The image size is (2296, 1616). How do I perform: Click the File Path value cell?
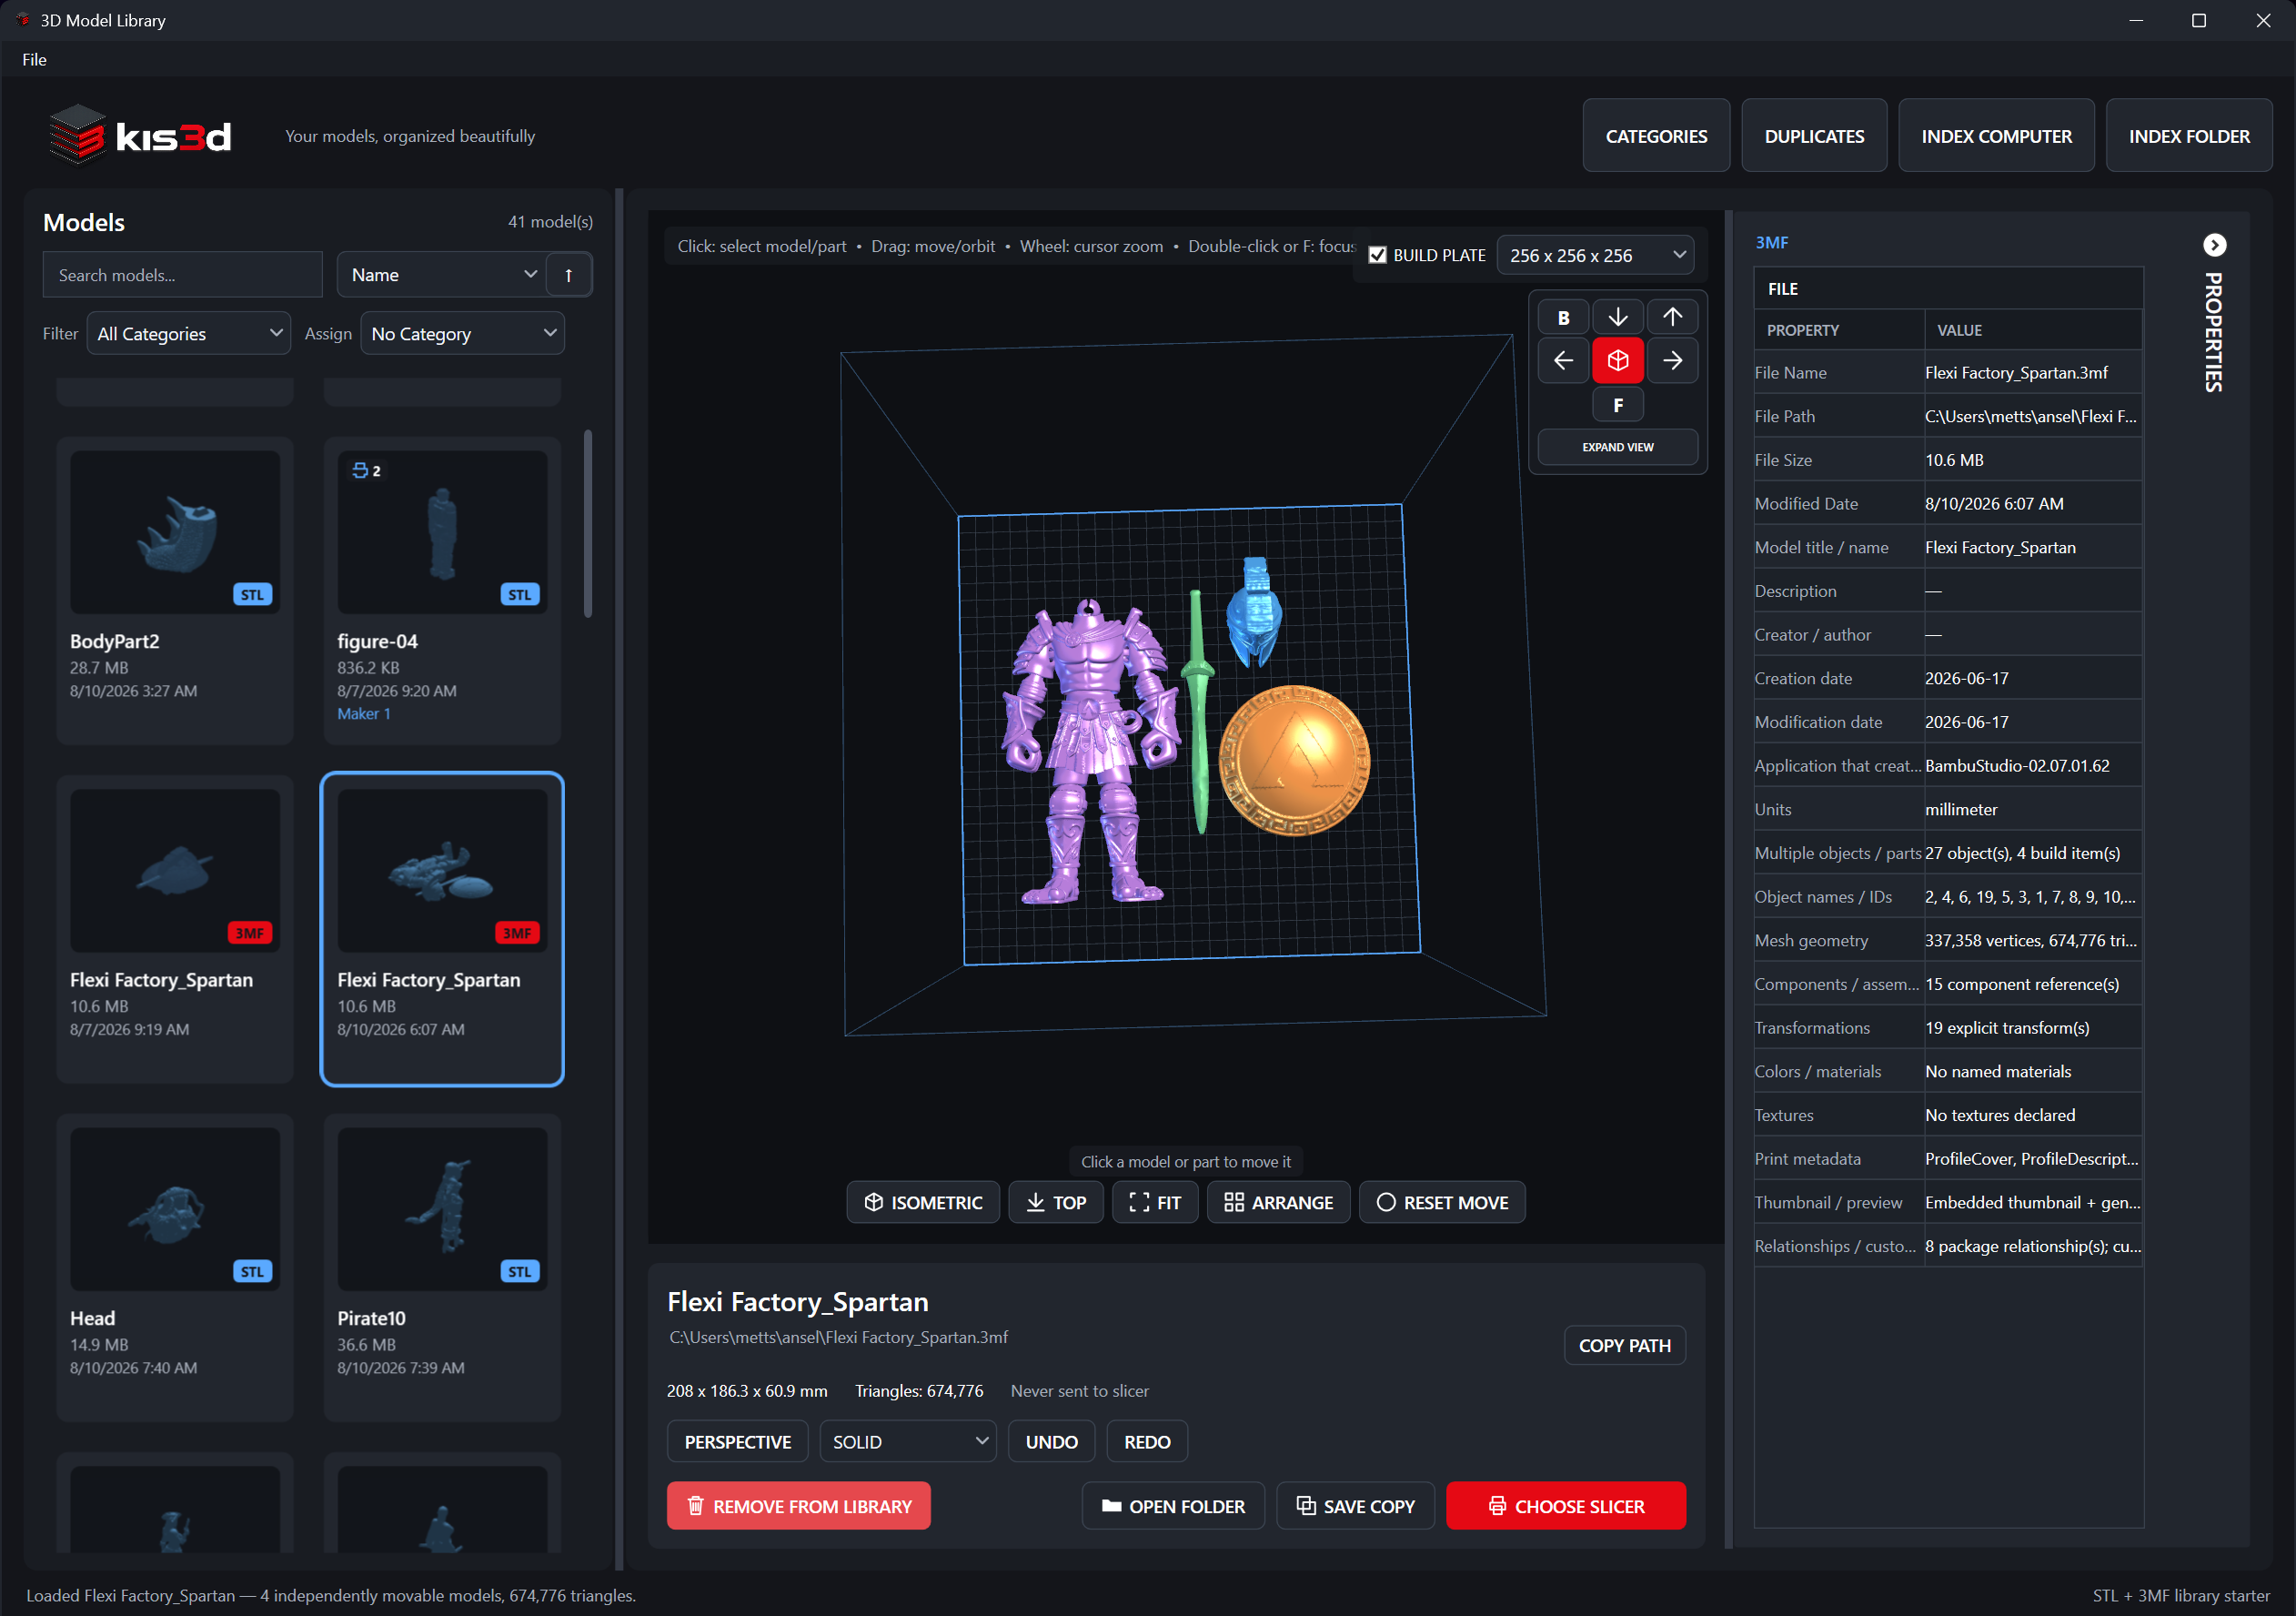point(2031,416)
